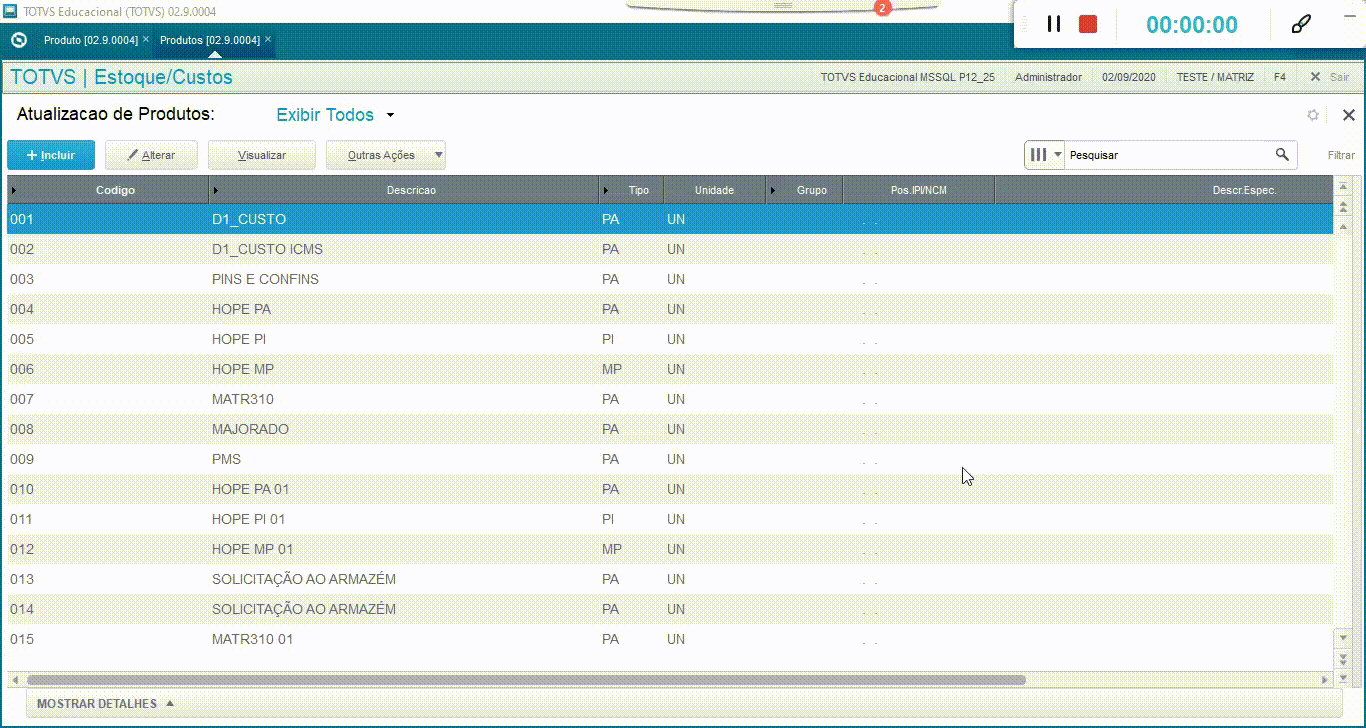Close the Atualizacao de Produtos browse
Screen dimensions: 1366x728
click(1348, 115)
